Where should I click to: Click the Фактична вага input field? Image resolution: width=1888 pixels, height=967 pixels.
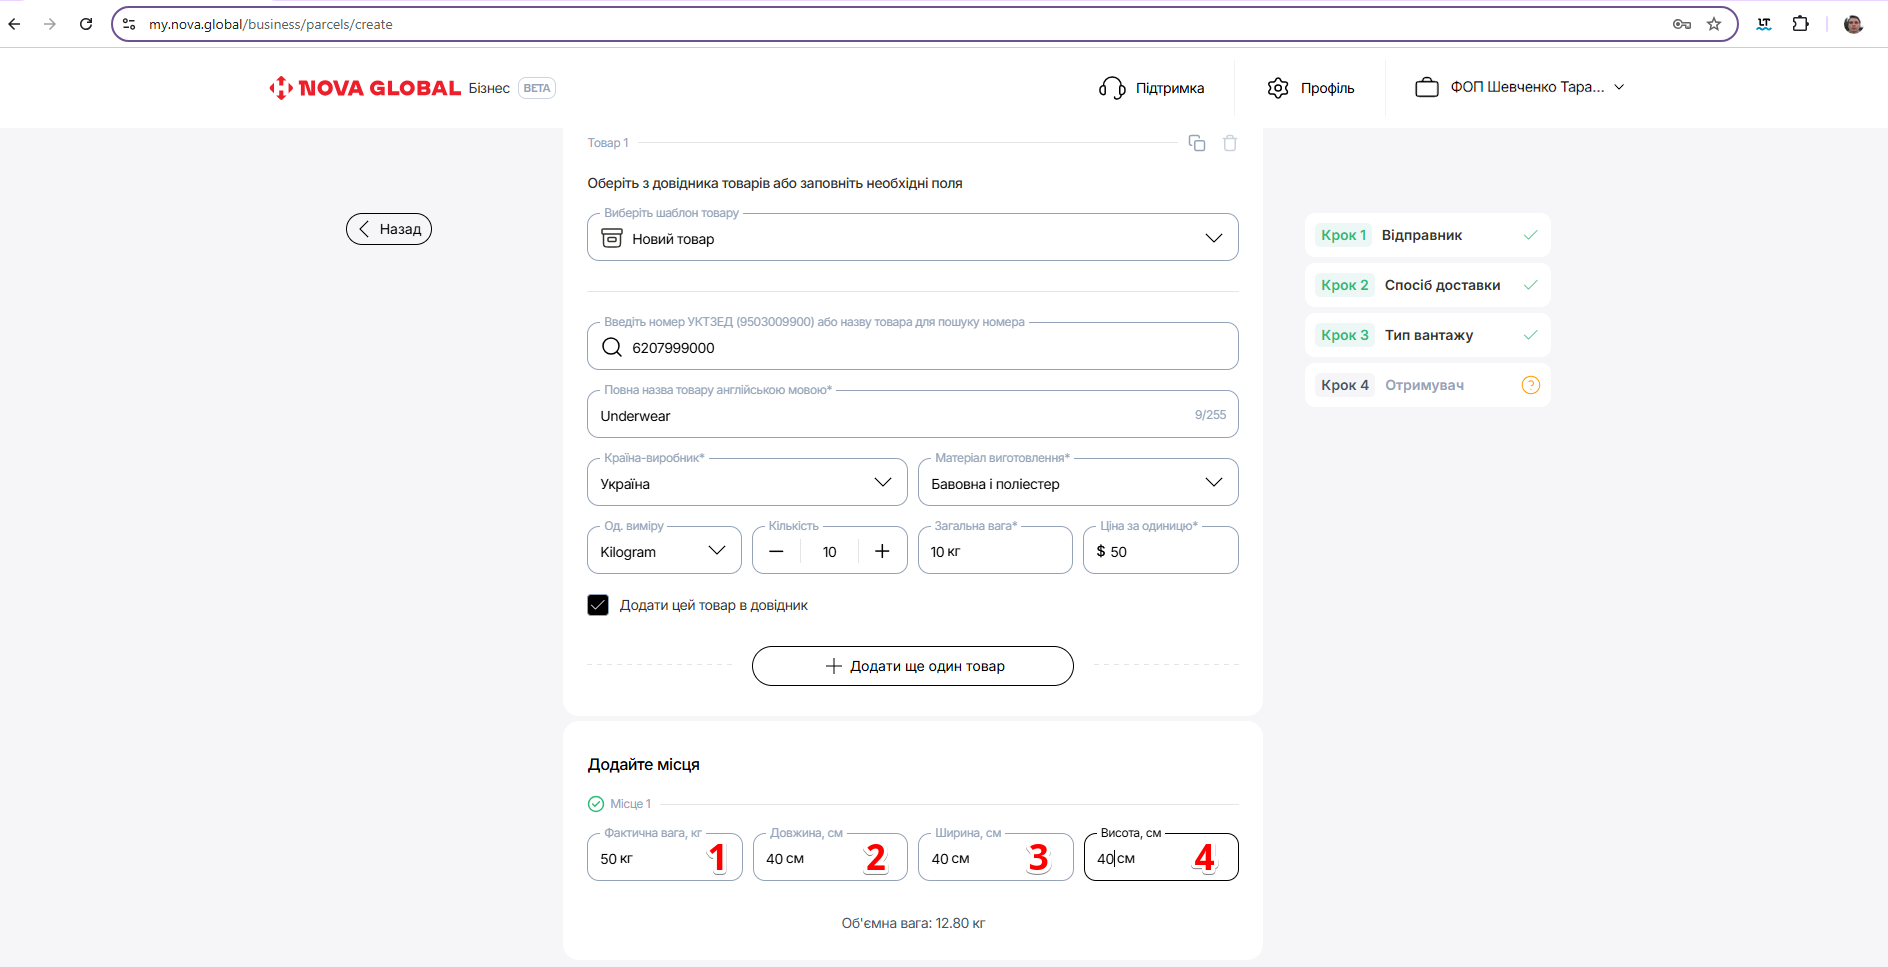pos(650,858)
